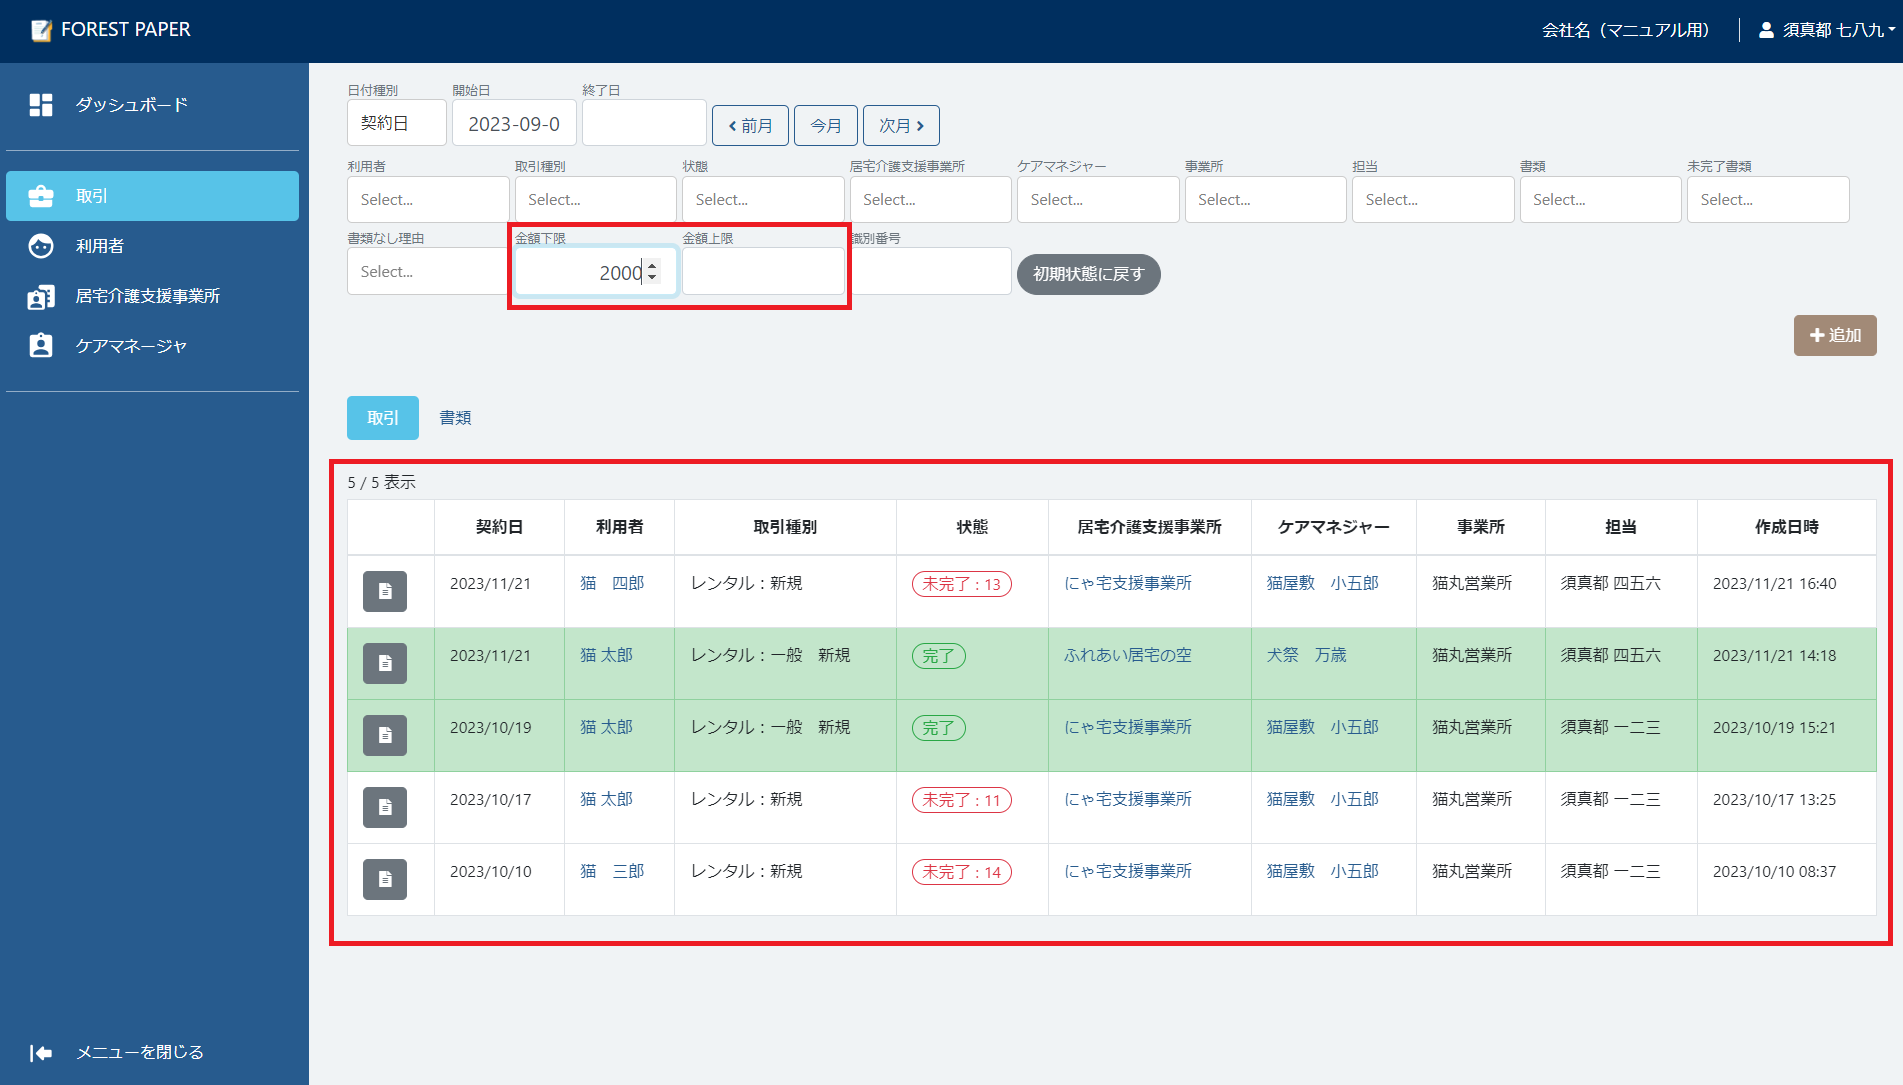Viewport: 1903px width, 1085px height.
Task: Open document icon for 2023/11/21 猫 四郎 row
Action: click(385, 591)
